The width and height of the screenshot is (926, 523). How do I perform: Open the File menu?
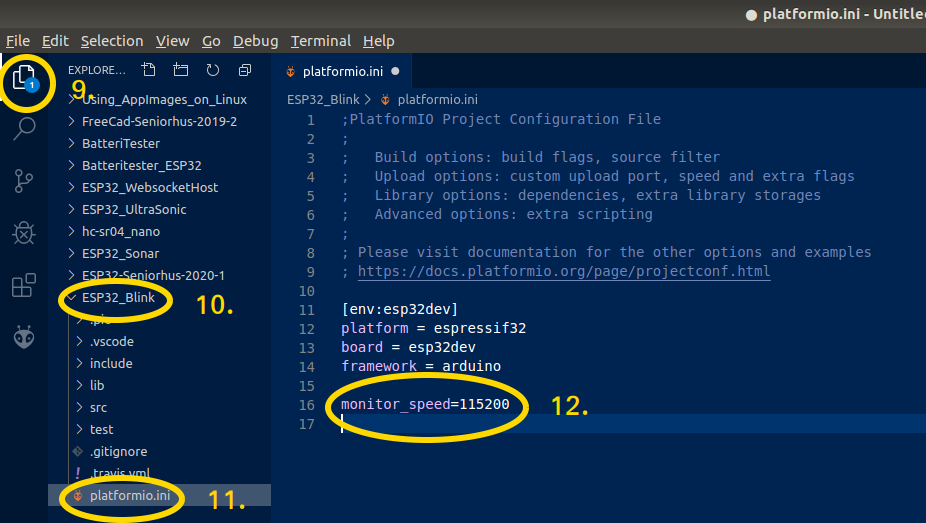[x=18, y=41]
